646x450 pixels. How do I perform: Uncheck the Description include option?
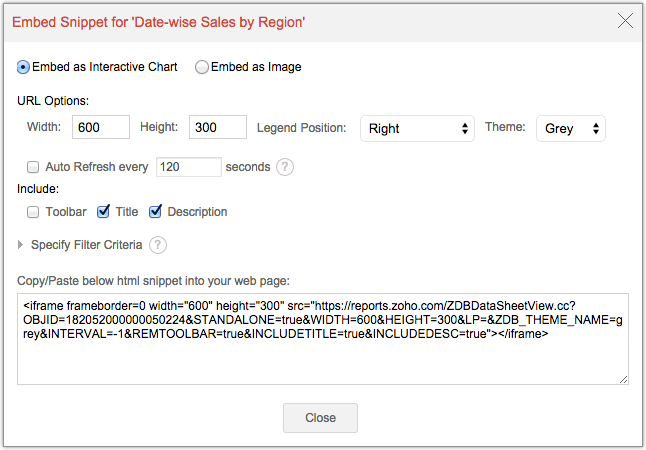tap(155, 212)
